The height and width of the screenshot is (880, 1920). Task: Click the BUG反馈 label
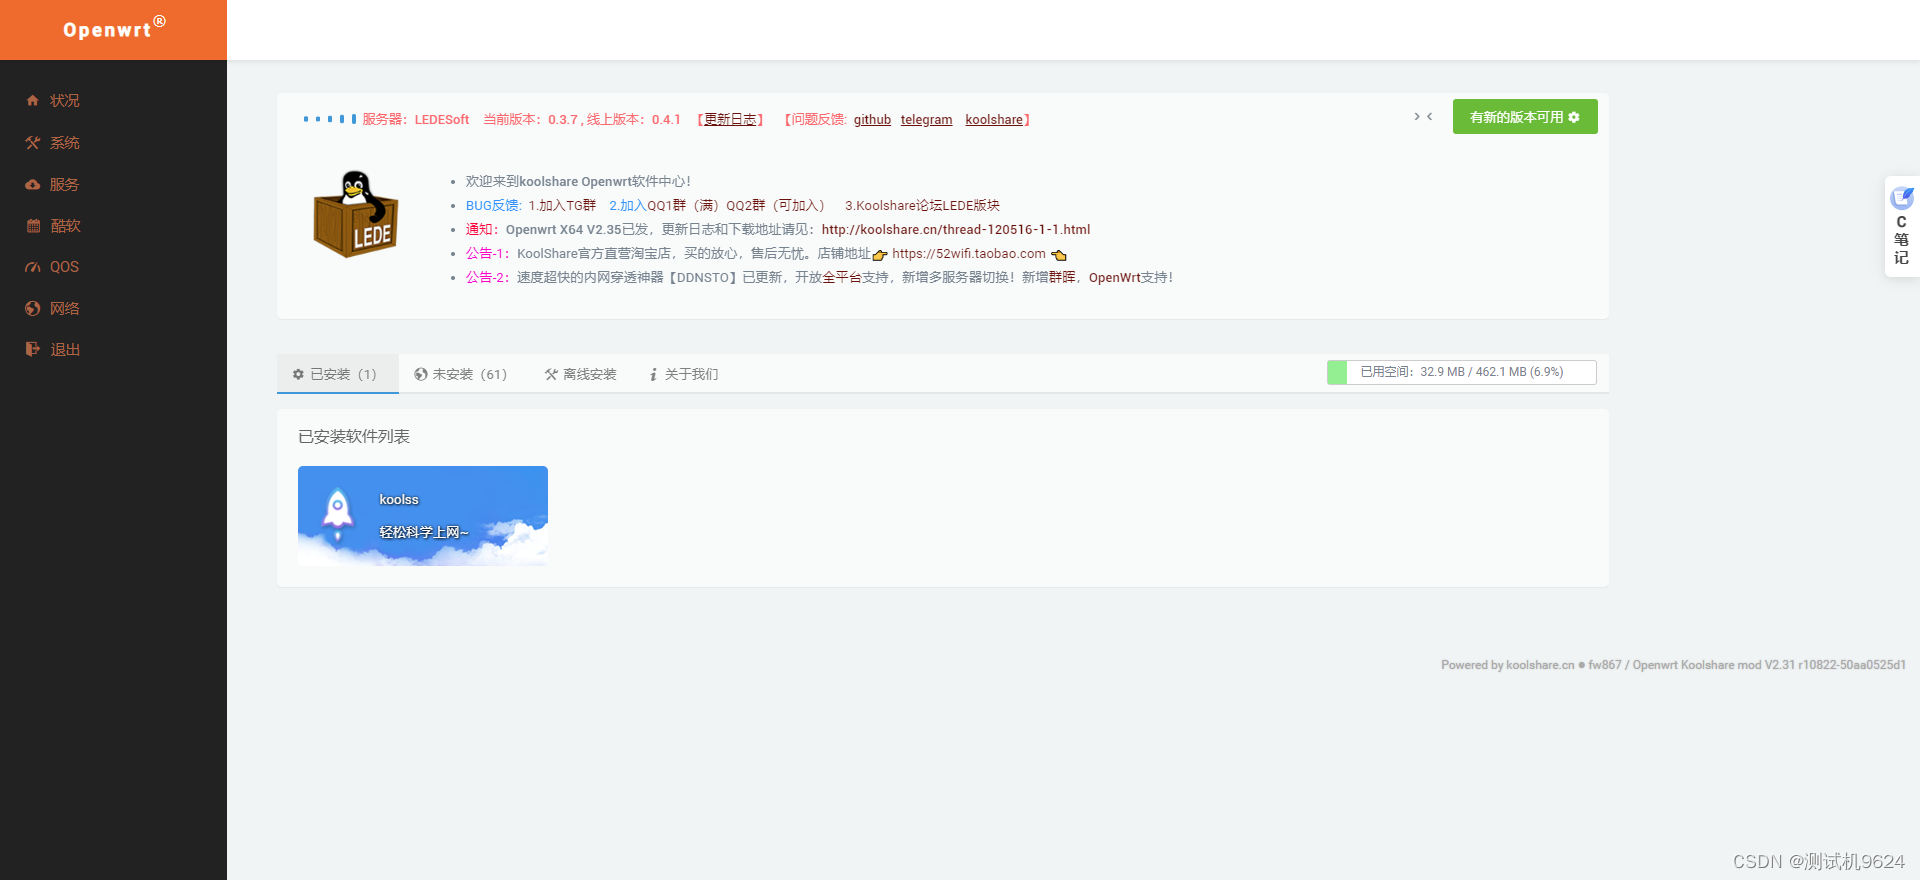[x=494, y=206]
